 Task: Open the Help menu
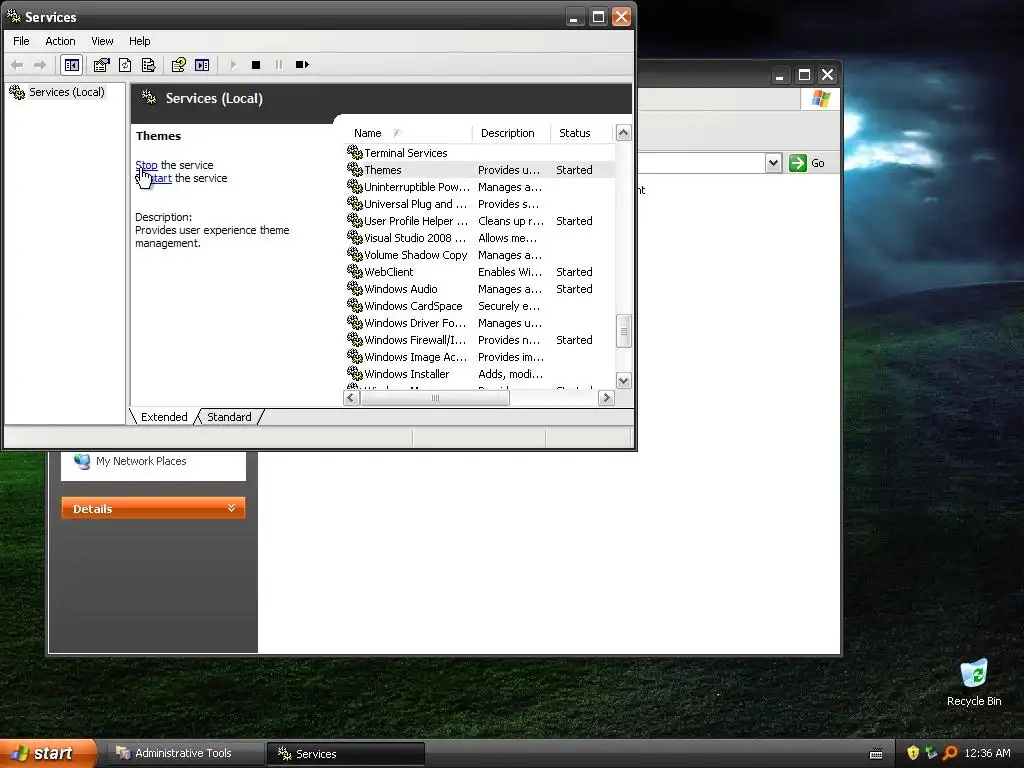coord(139,41)
